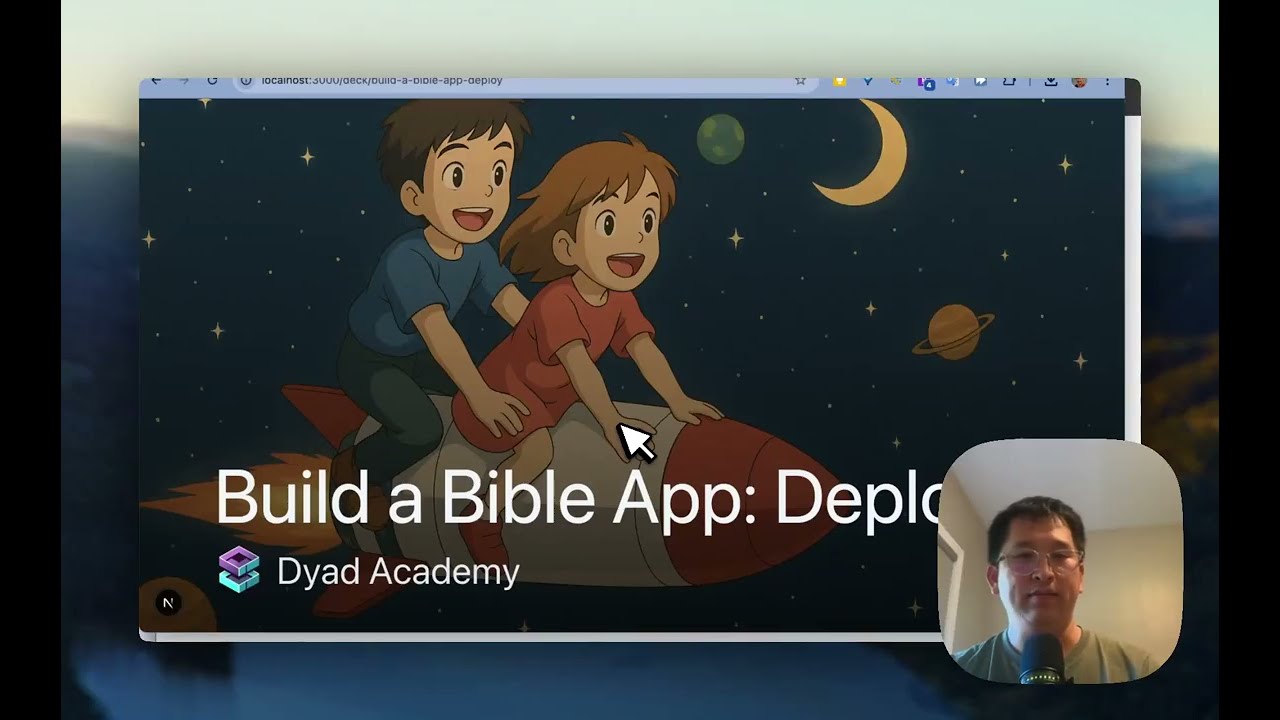The width and height of the screenshot is (1280, 720).
Task: Open the browser downloads icon
Action: click(x=1051, y=81)
